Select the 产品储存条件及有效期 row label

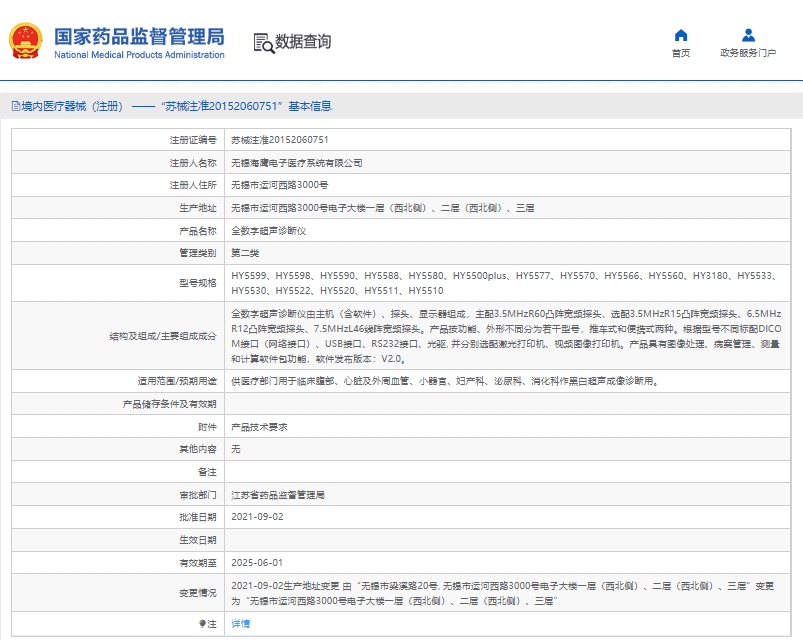pos(170,404)
